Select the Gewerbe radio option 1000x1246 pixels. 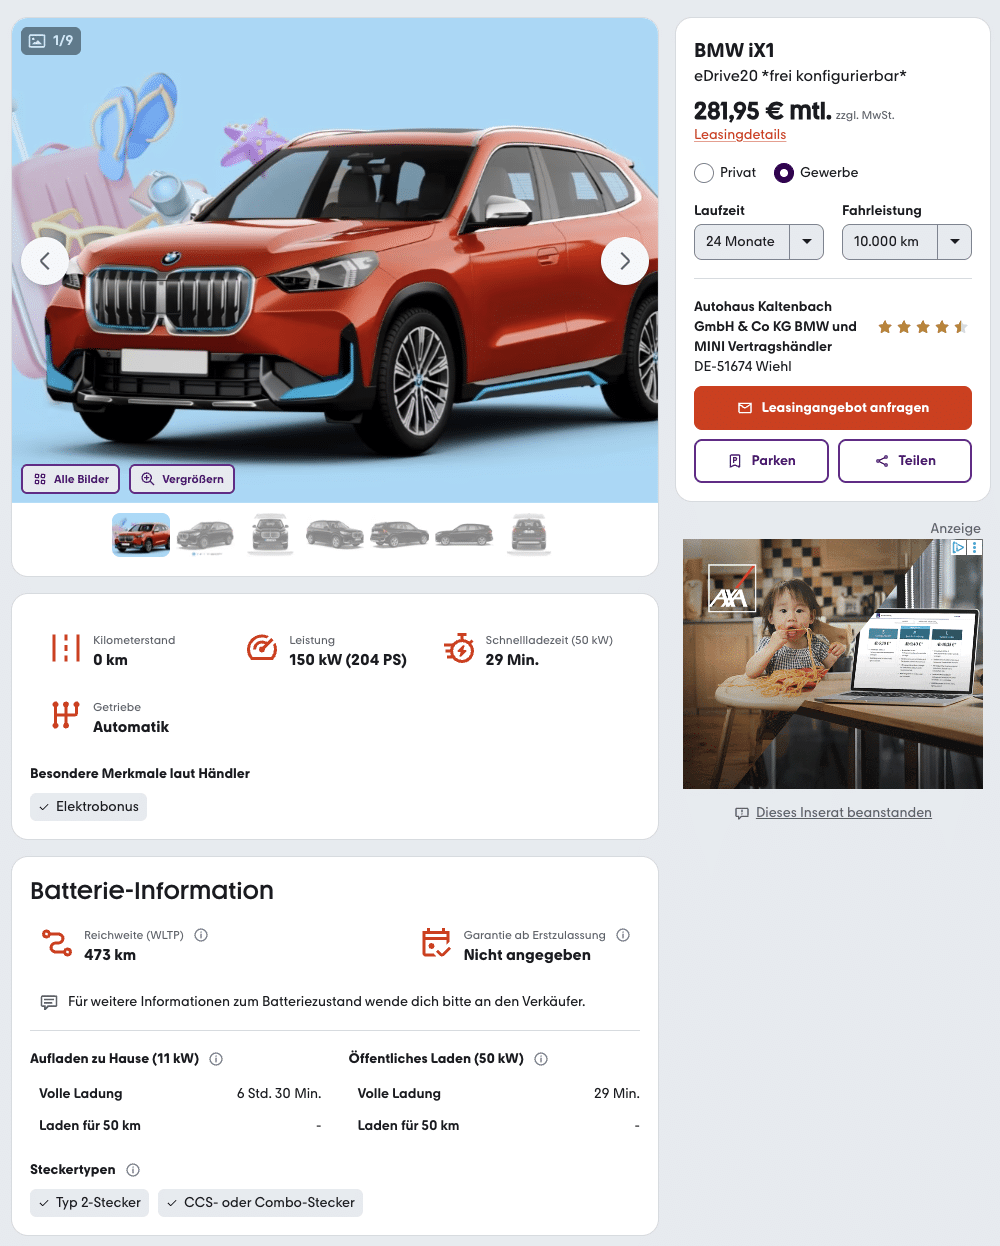coord(784,173)
